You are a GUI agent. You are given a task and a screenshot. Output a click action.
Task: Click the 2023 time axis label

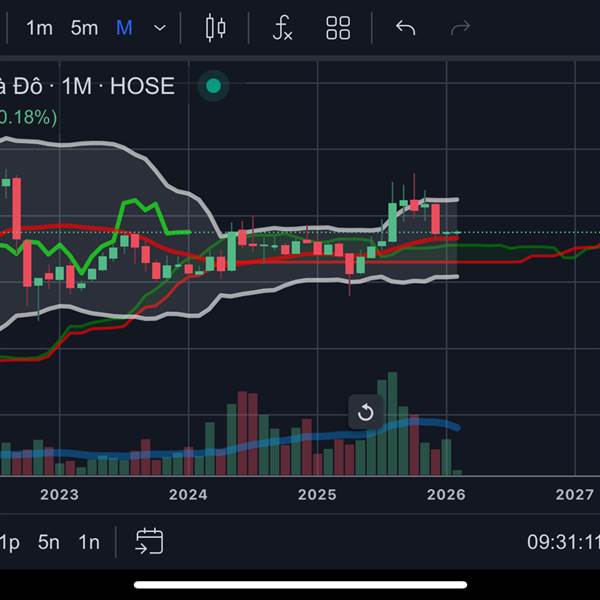tap(59, 495)
